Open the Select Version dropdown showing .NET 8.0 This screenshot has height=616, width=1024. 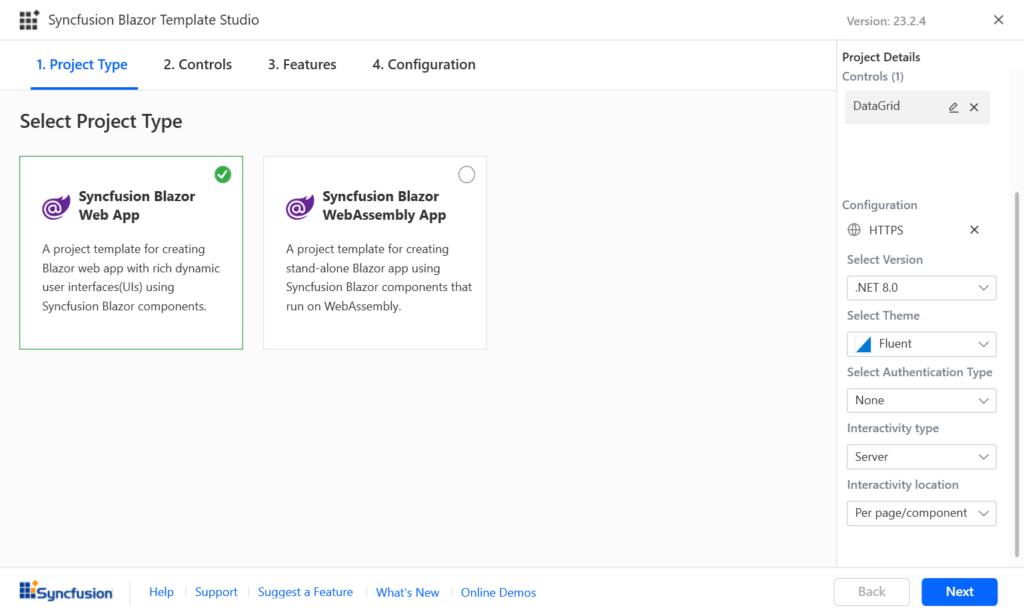[x=921, y=287]
